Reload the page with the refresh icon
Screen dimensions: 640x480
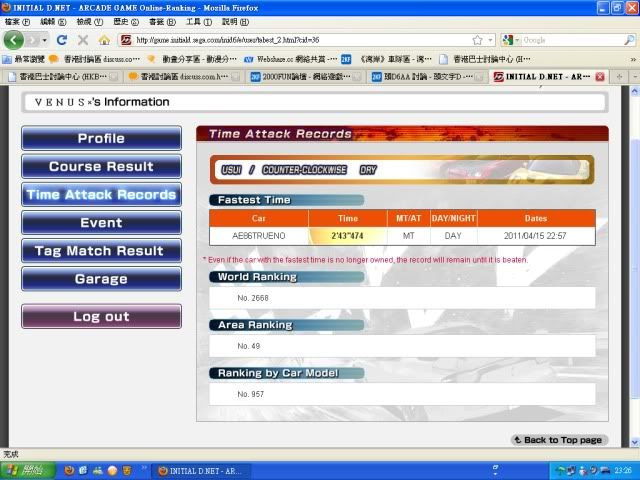(x=62, y=40)
